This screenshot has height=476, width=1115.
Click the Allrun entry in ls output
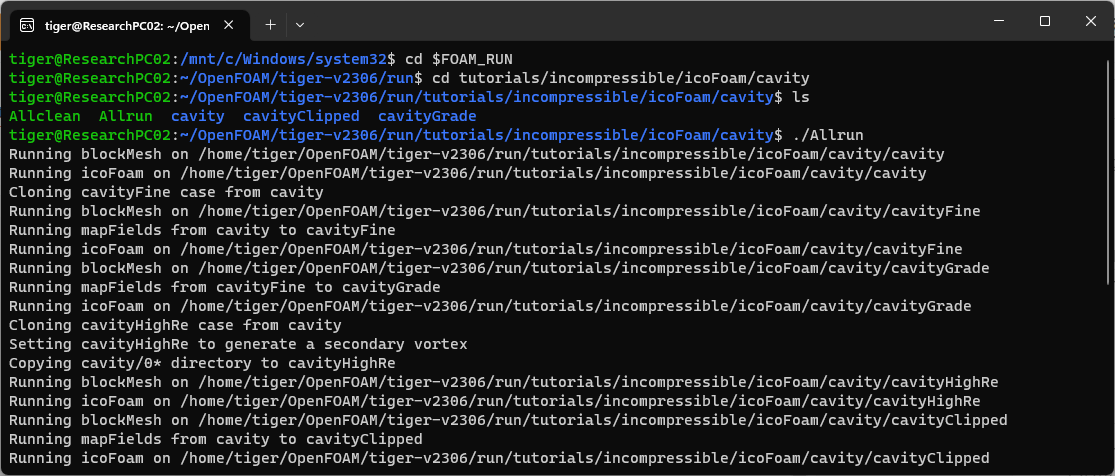click(126, 116)
